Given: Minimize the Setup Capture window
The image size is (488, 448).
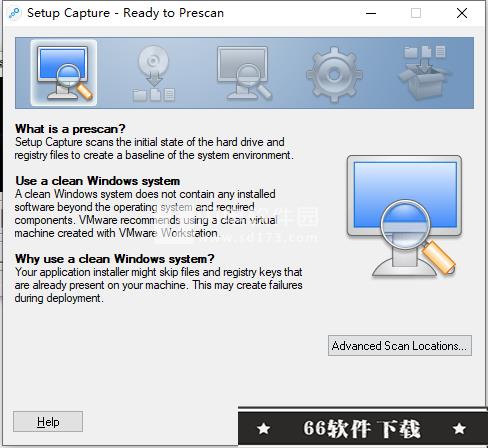Looking at the screenshot, I should pyautogui.click(x=371, y=13).
